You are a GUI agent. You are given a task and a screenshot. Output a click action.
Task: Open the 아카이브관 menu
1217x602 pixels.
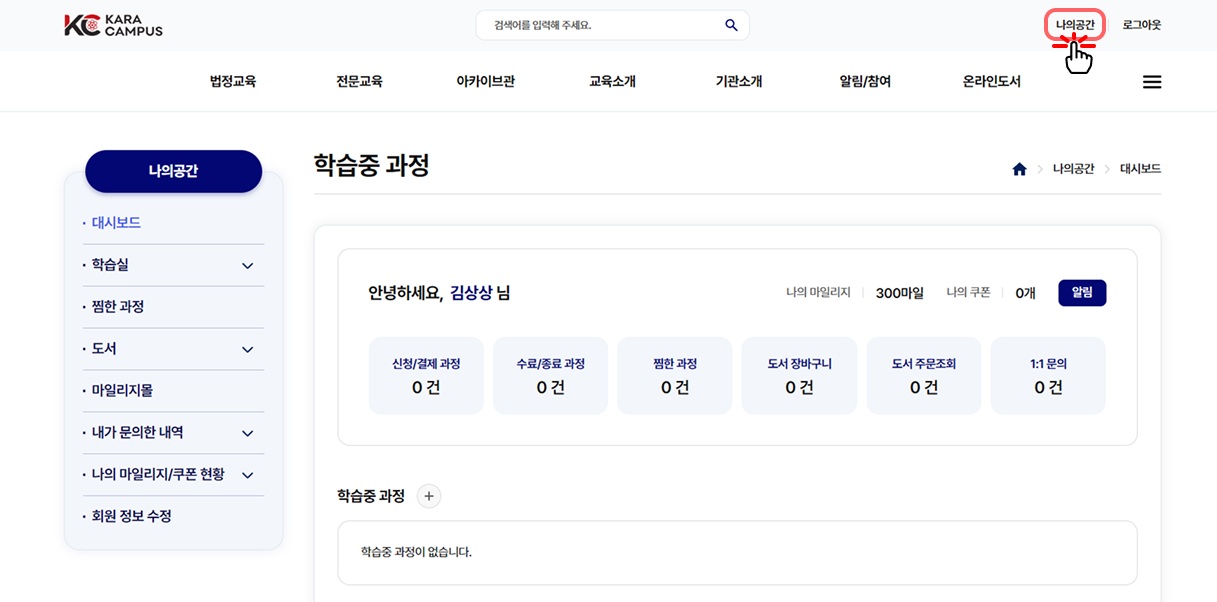pos(485,82)
